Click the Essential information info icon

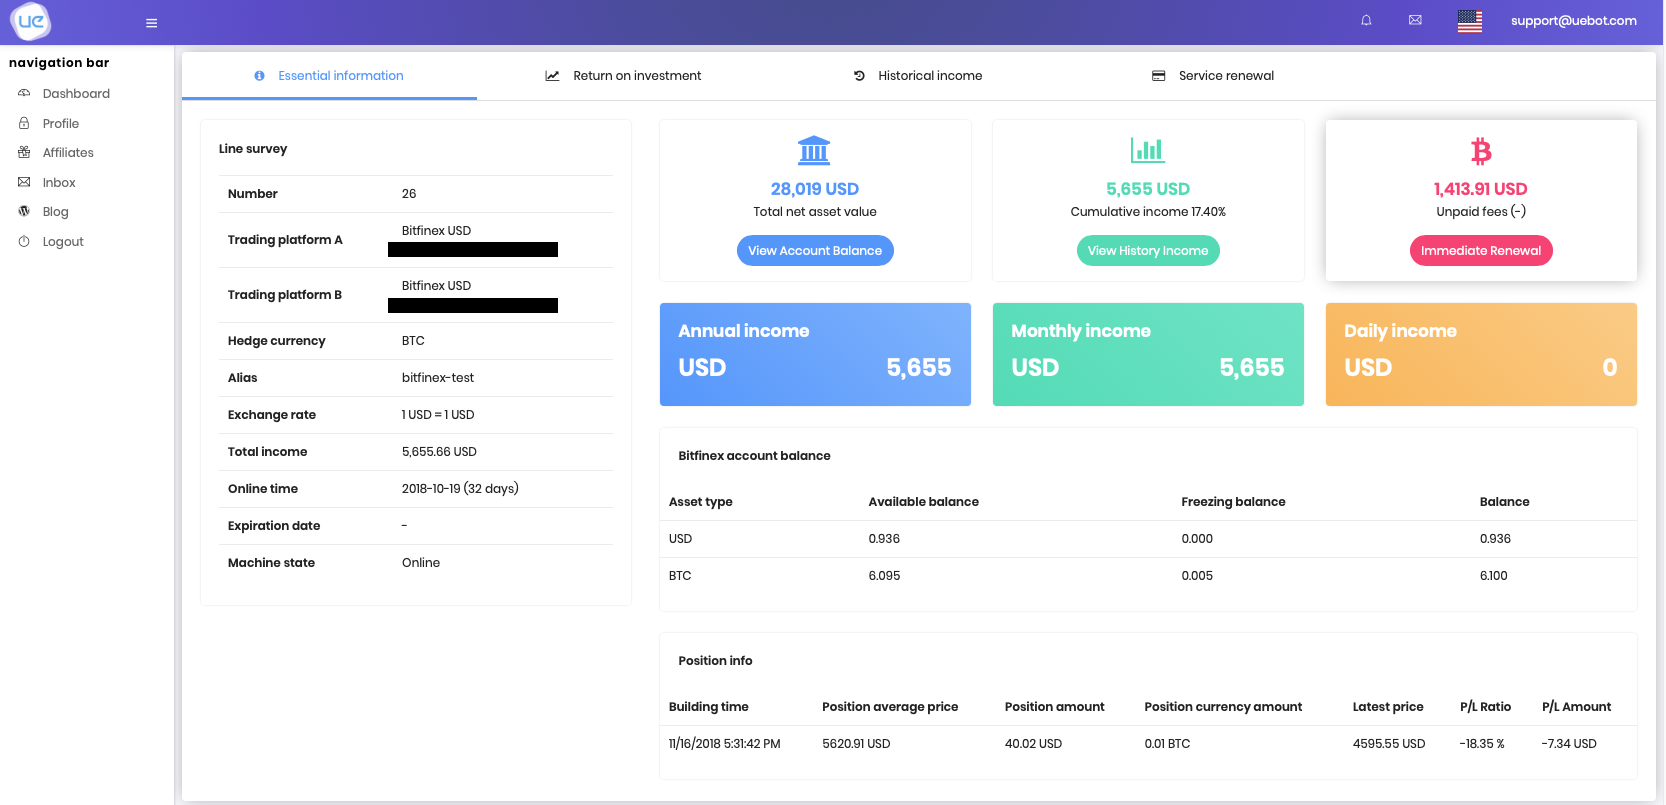tap(260, 76)
